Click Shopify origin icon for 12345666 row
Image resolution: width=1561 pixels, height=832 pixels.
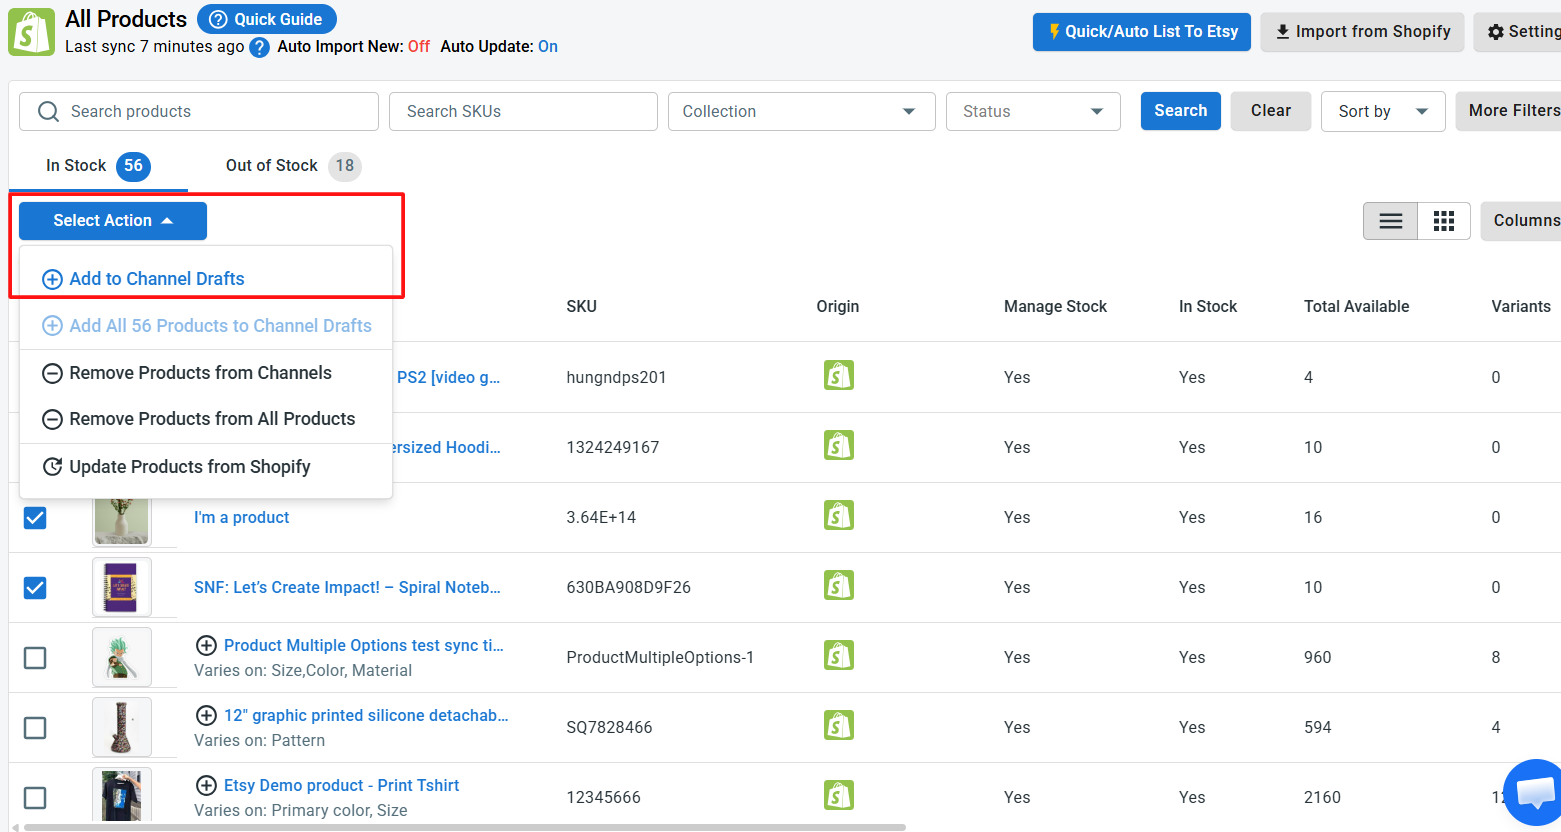[x=839, y=796]
